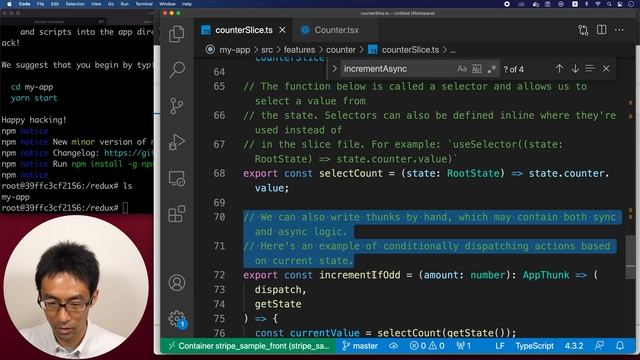Click the Wi-Fi icon in menu bar
The height and width of the screenshot is (360, 640).
point(598,4)
